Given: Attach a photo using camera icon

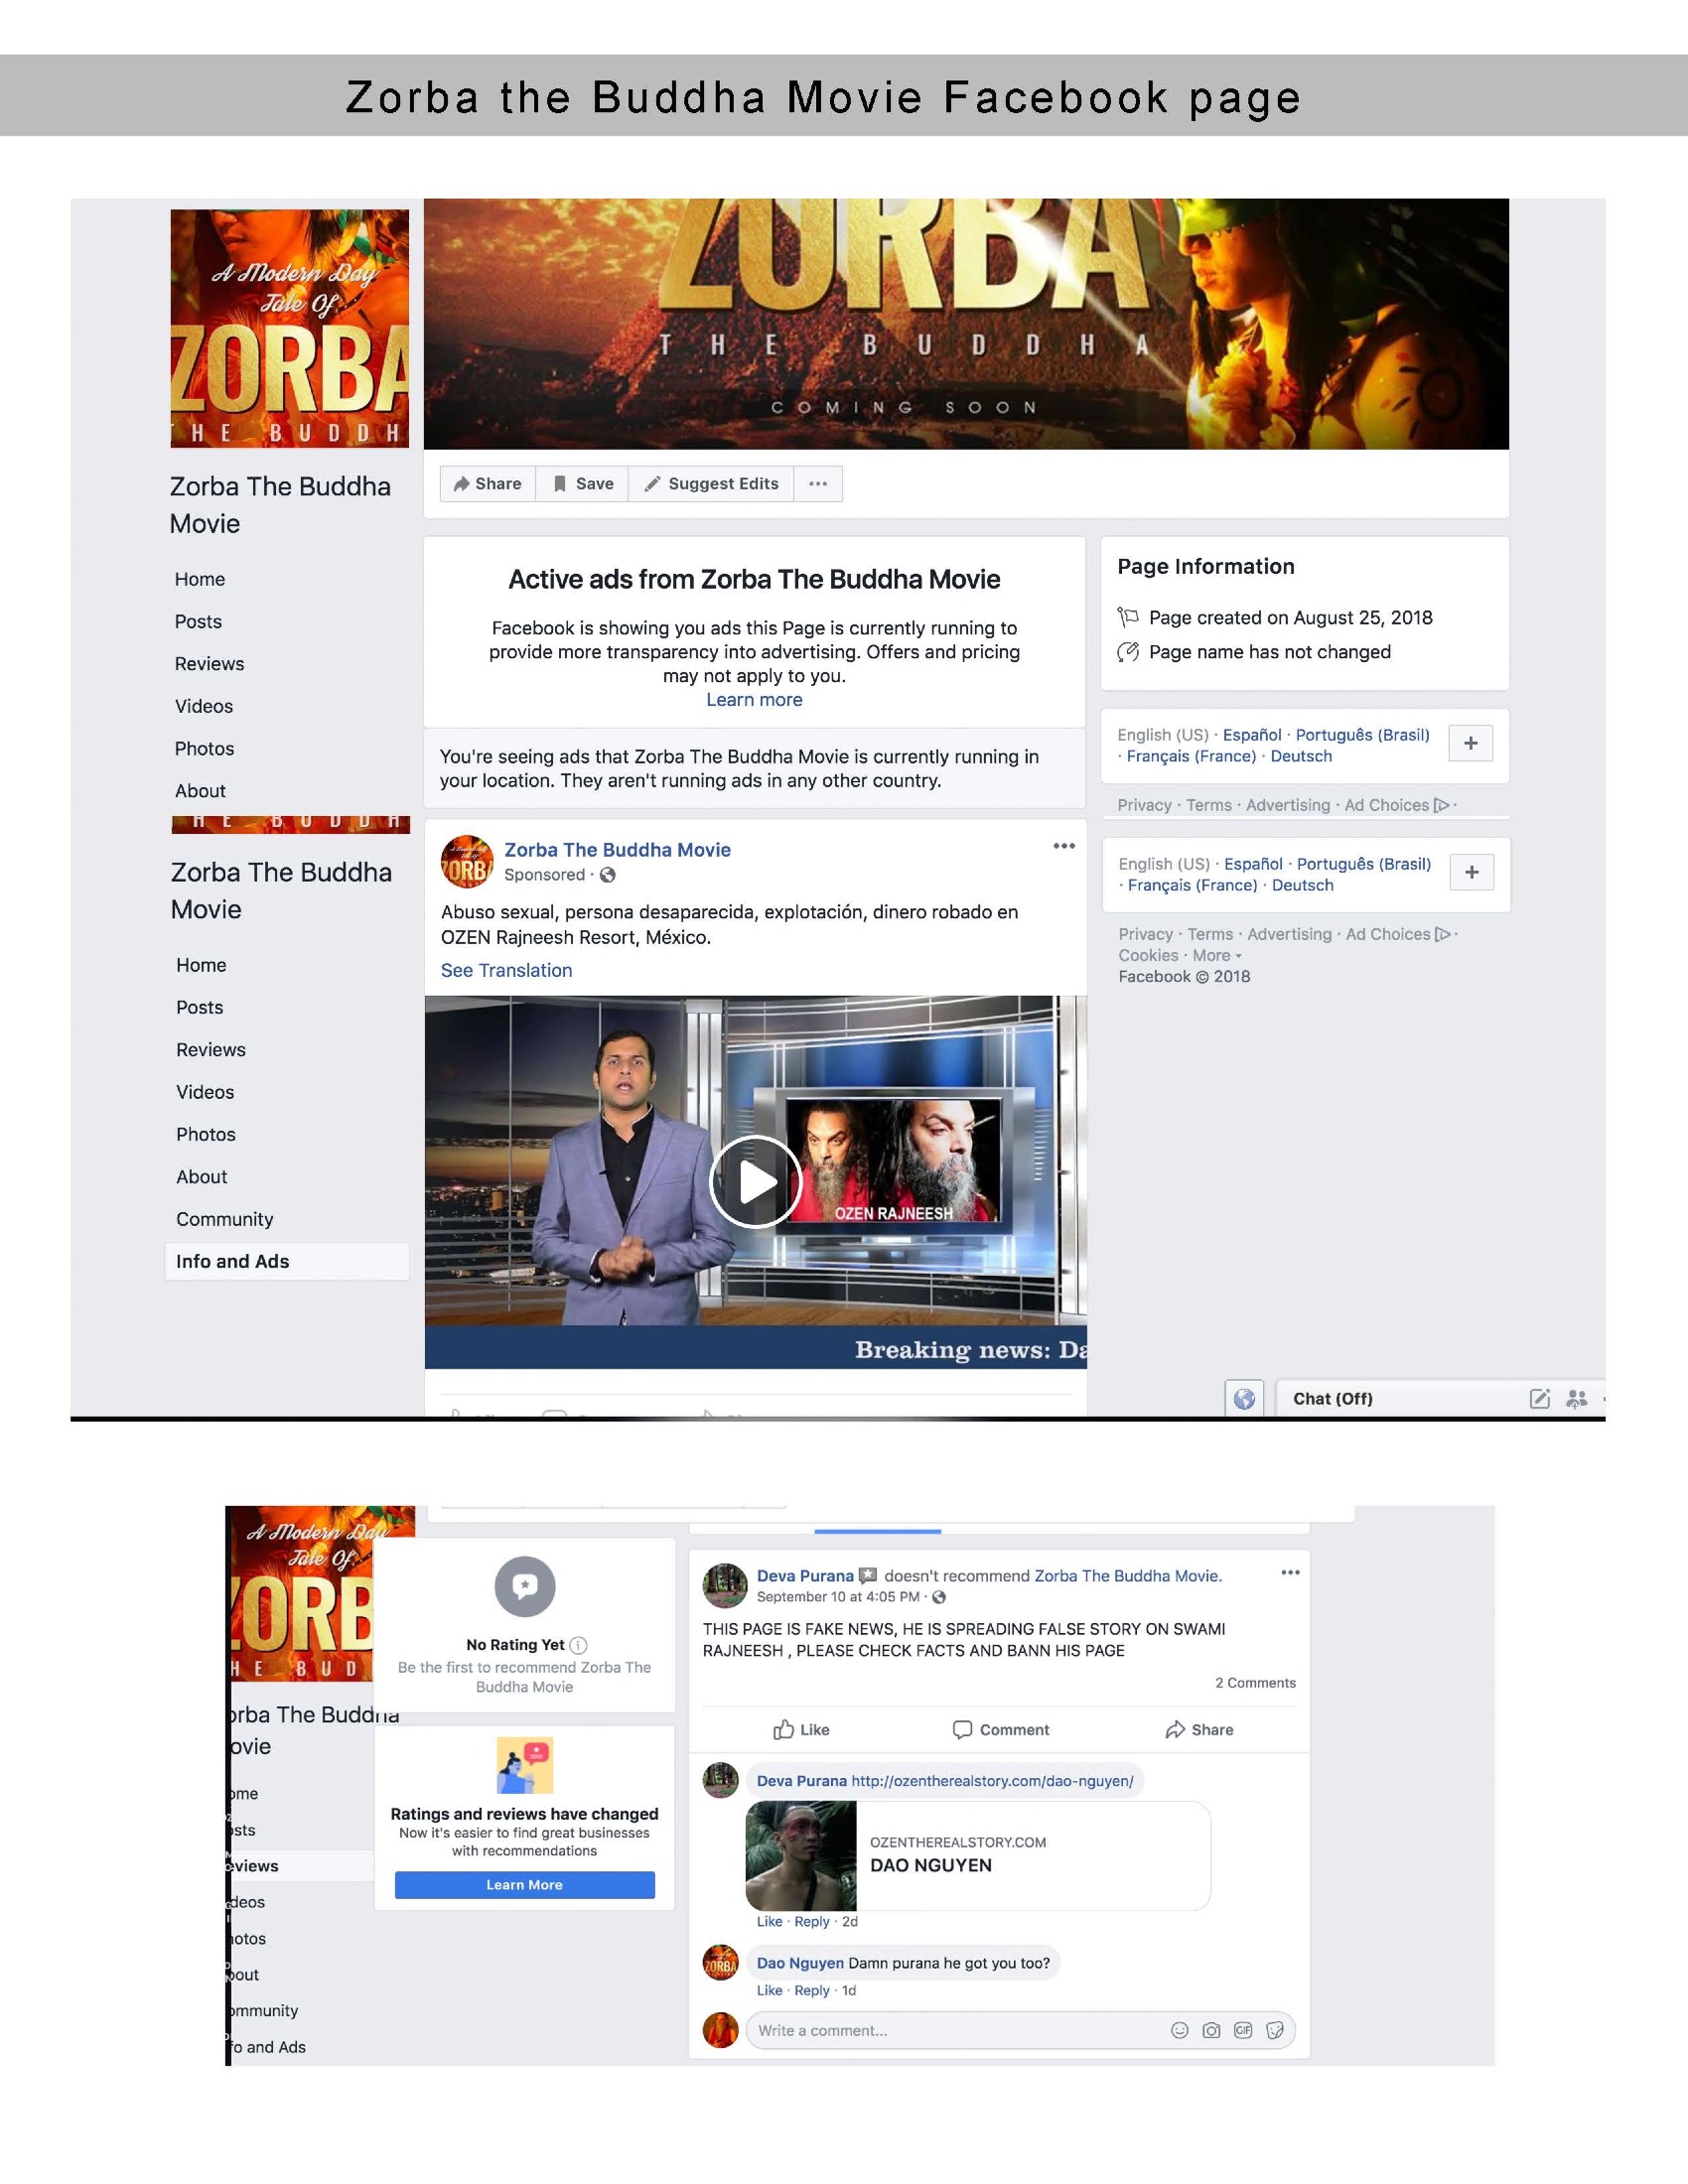Looking at the screenshot, I should (x=1211, y=2031).
